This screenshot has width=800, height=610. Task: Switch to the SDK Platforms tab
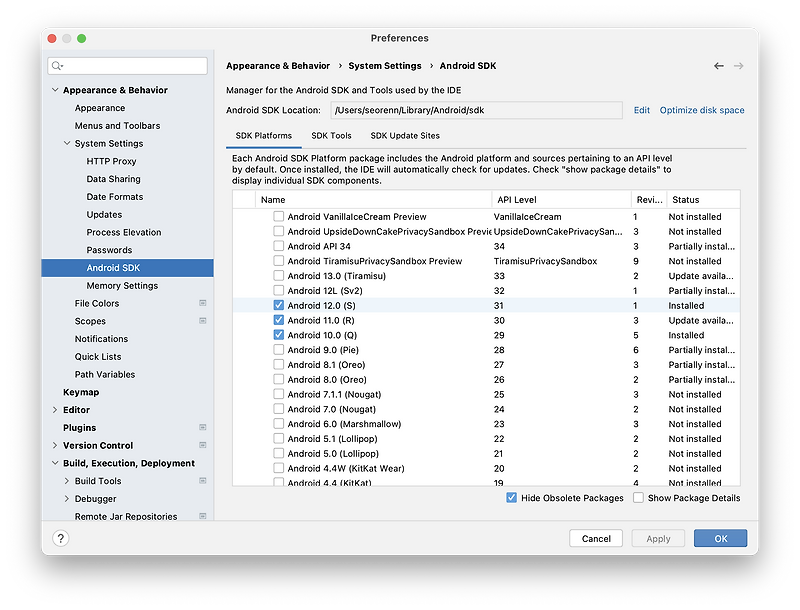point(264,136)
